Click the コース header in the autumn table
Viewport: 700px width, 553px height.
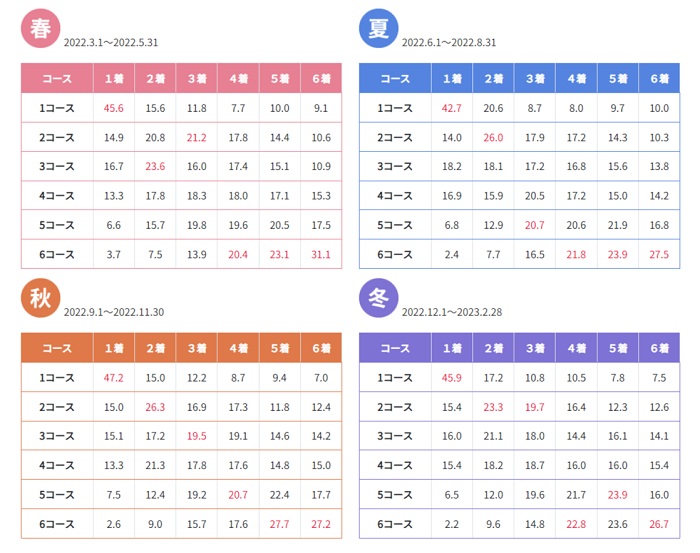(x=56, y=348)
